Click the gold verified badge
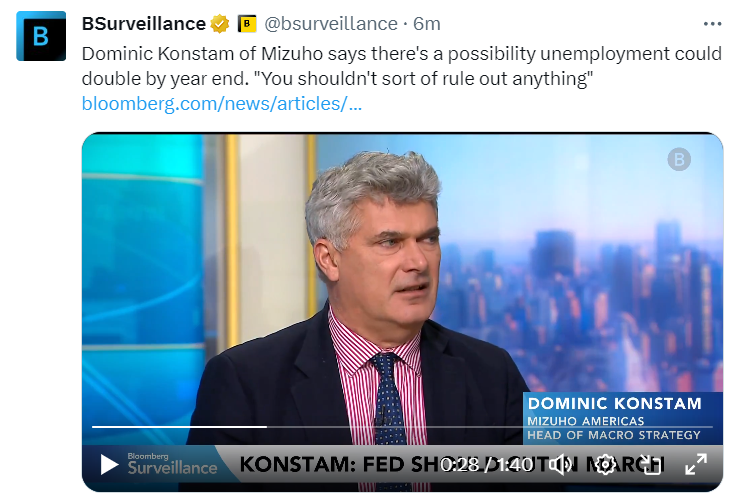Image resolution: width=731 pixels, height=499 pixels. (220, 23)
